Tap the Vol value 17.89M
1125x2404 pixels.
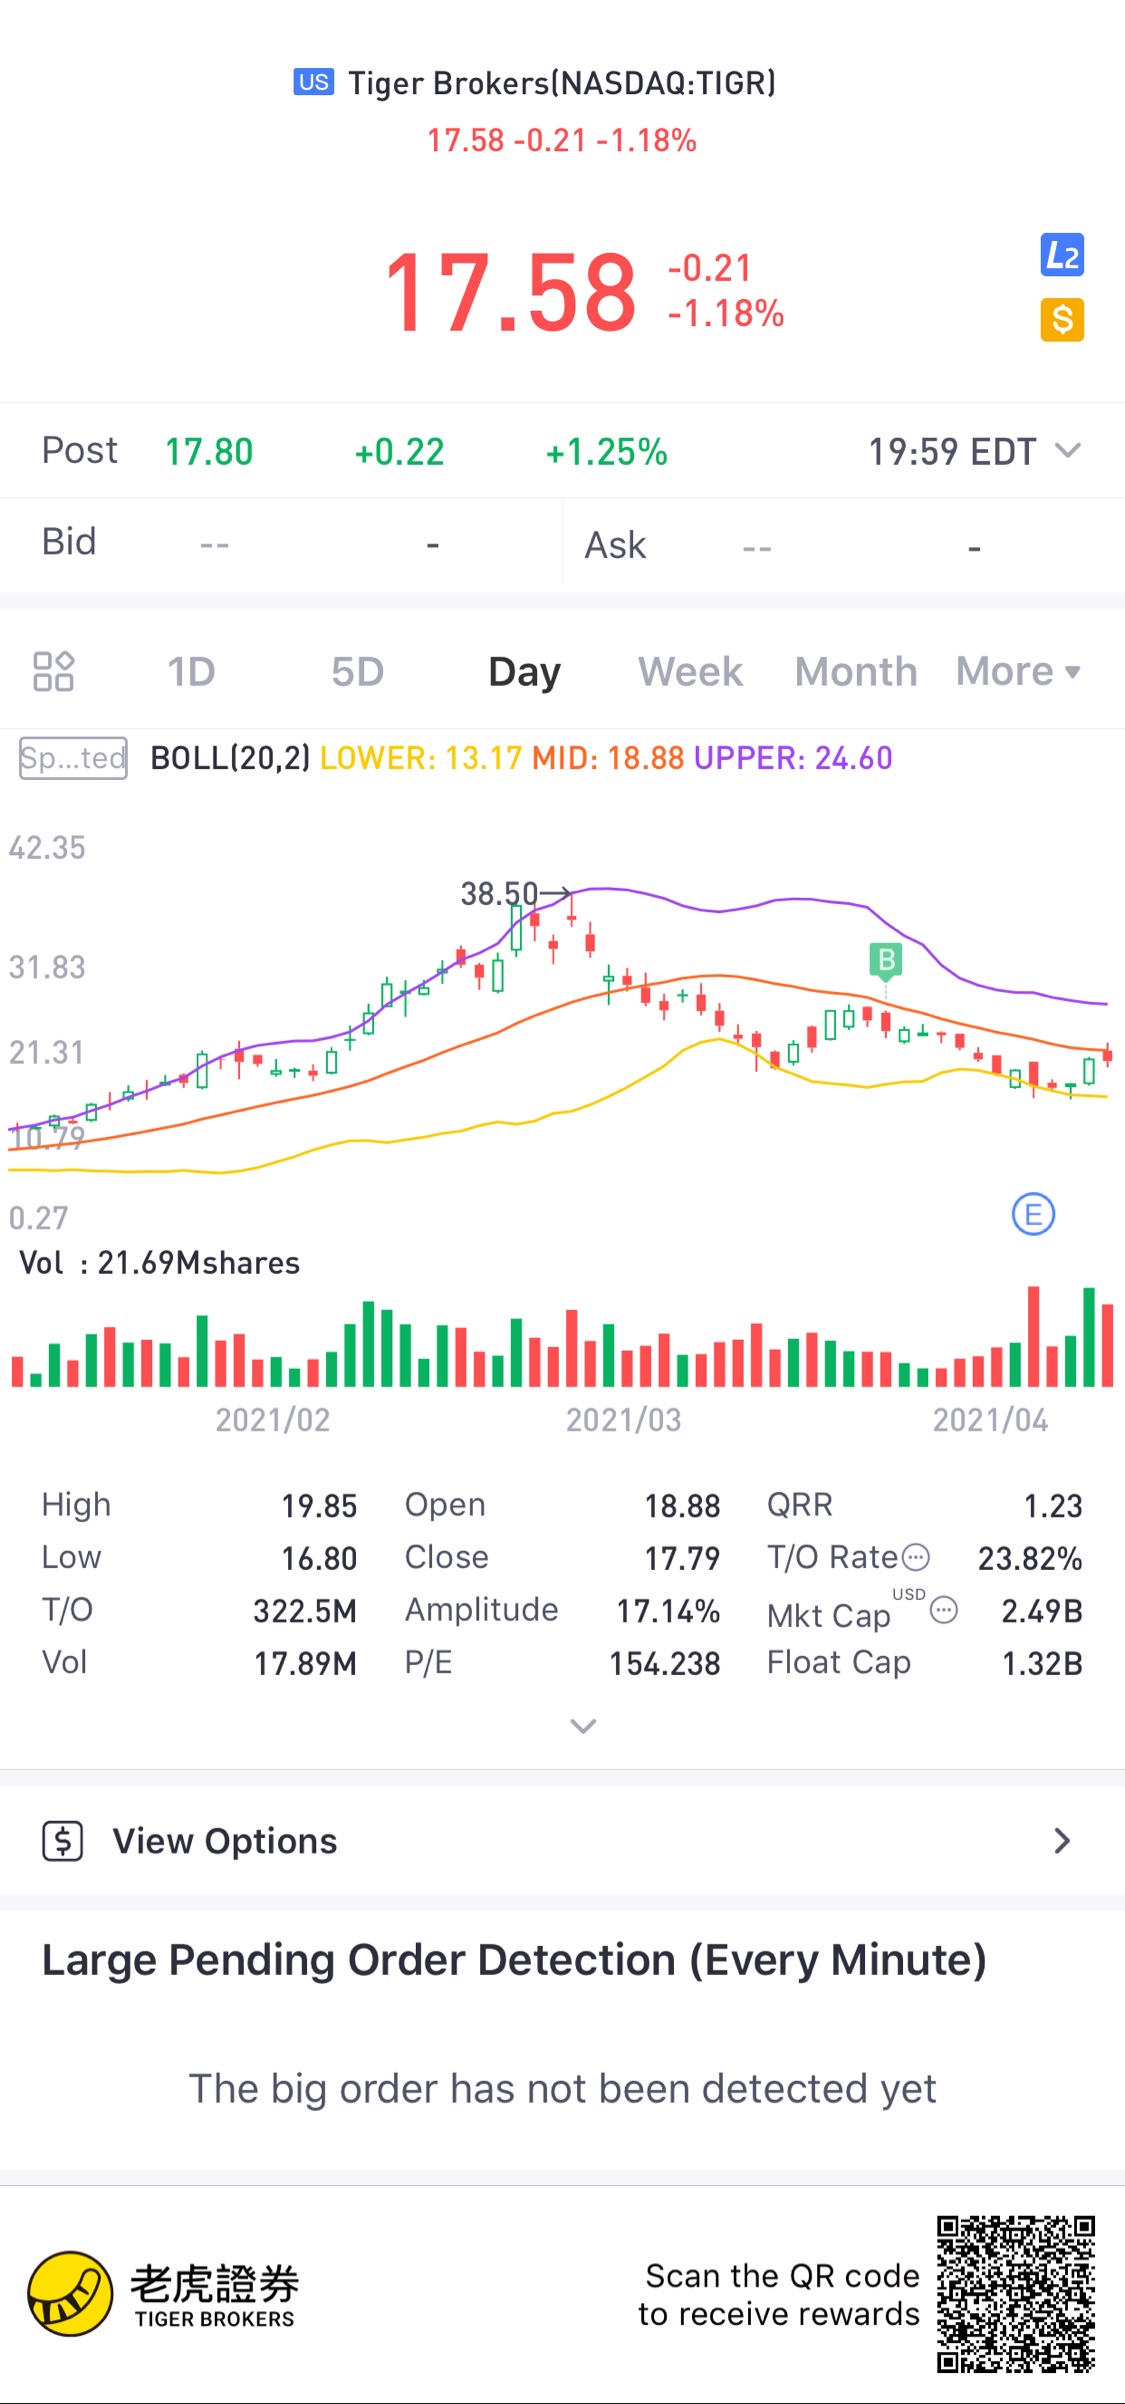(x=305, y=1664)
